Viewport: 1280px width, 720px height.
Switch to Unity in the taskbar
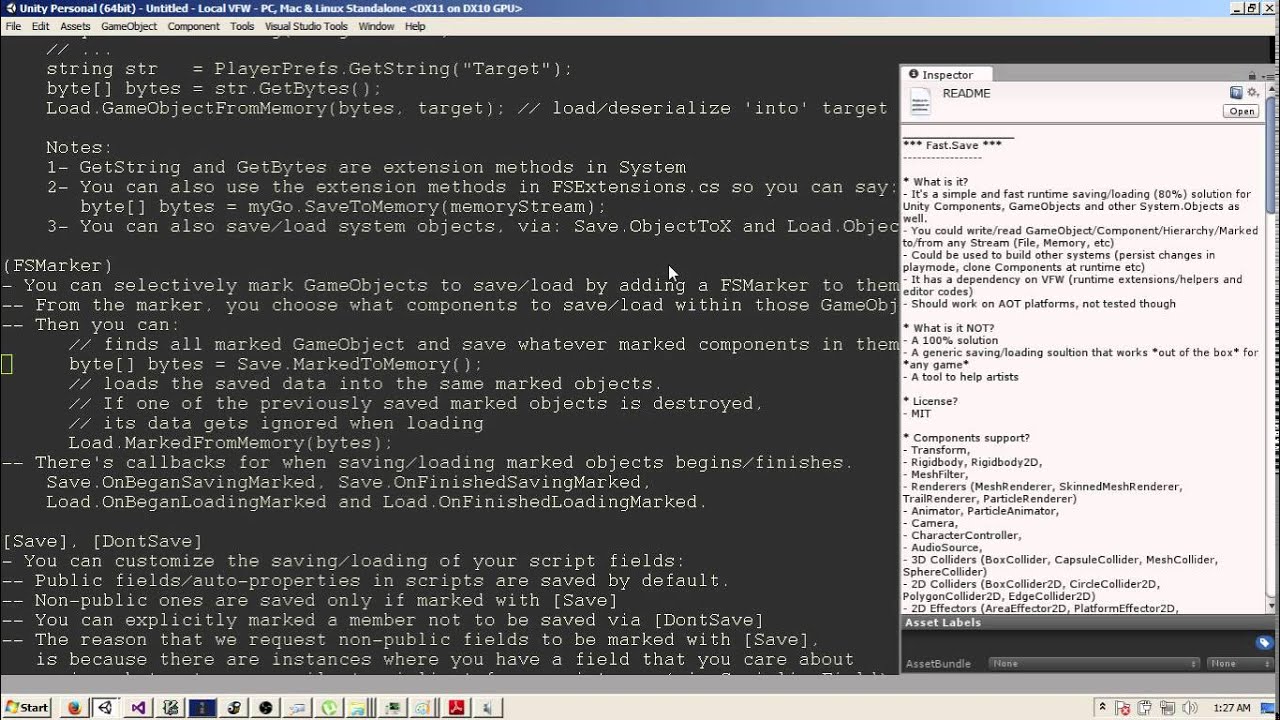pos(105,707)
